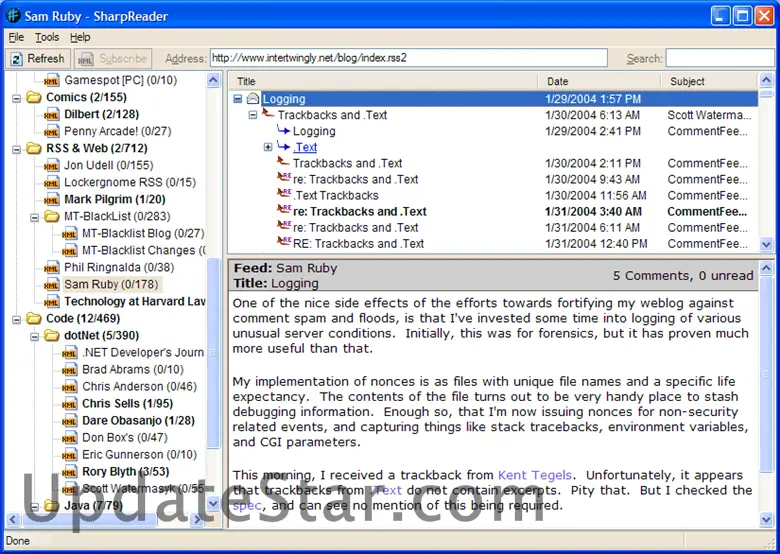Collapse the Logging thread in the list
780x554 pixels.
point(238,99)
